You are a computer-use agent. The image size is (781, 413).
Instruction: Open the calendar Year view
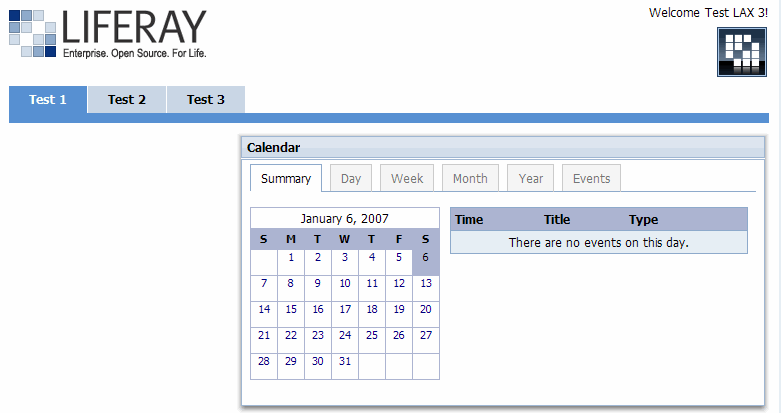[x=531, y=179]
